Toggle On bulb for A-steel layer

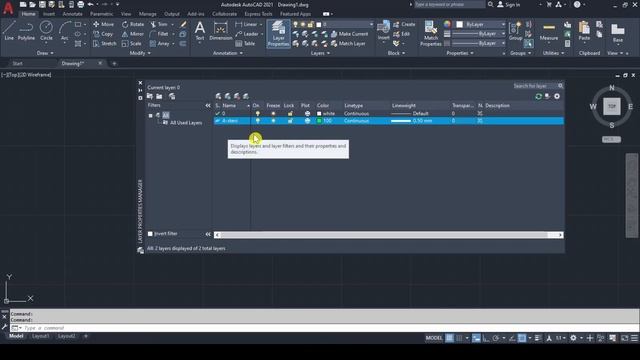click(x=258, y=121)
